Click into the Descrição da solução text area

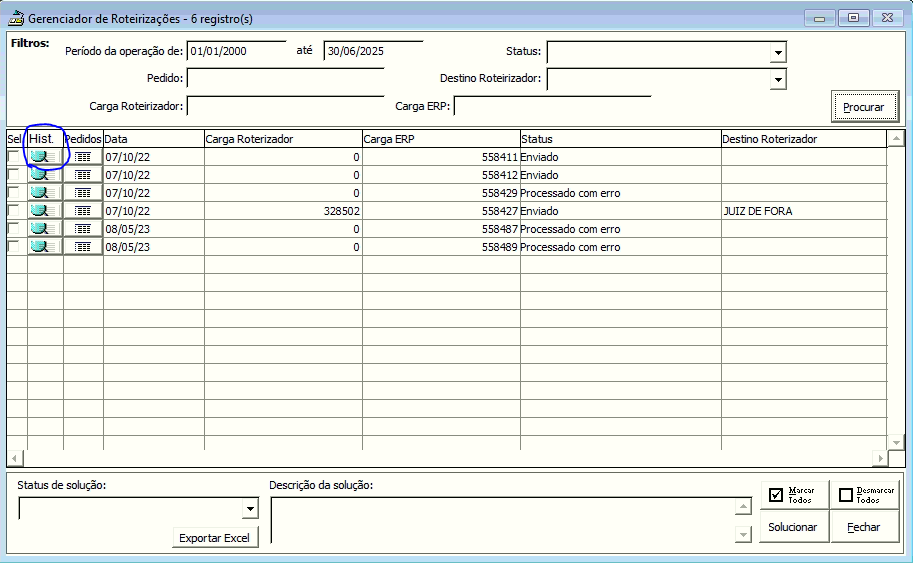tap(502, 520)
